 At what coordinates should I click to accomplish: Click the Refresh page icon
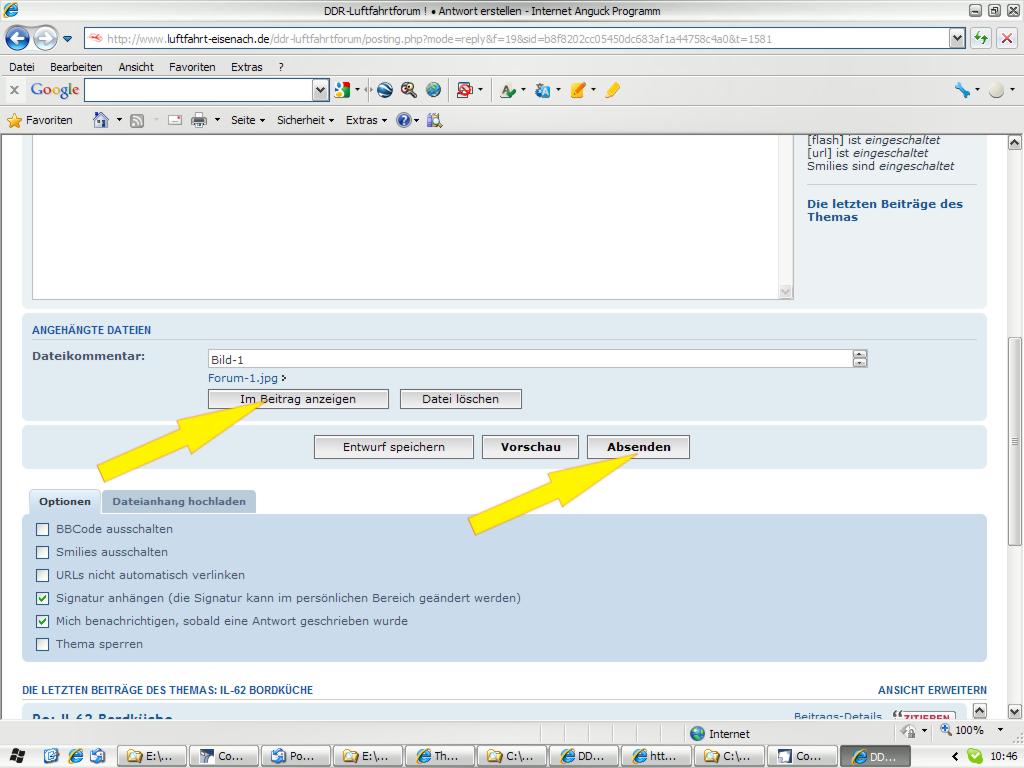click(981, 39)
